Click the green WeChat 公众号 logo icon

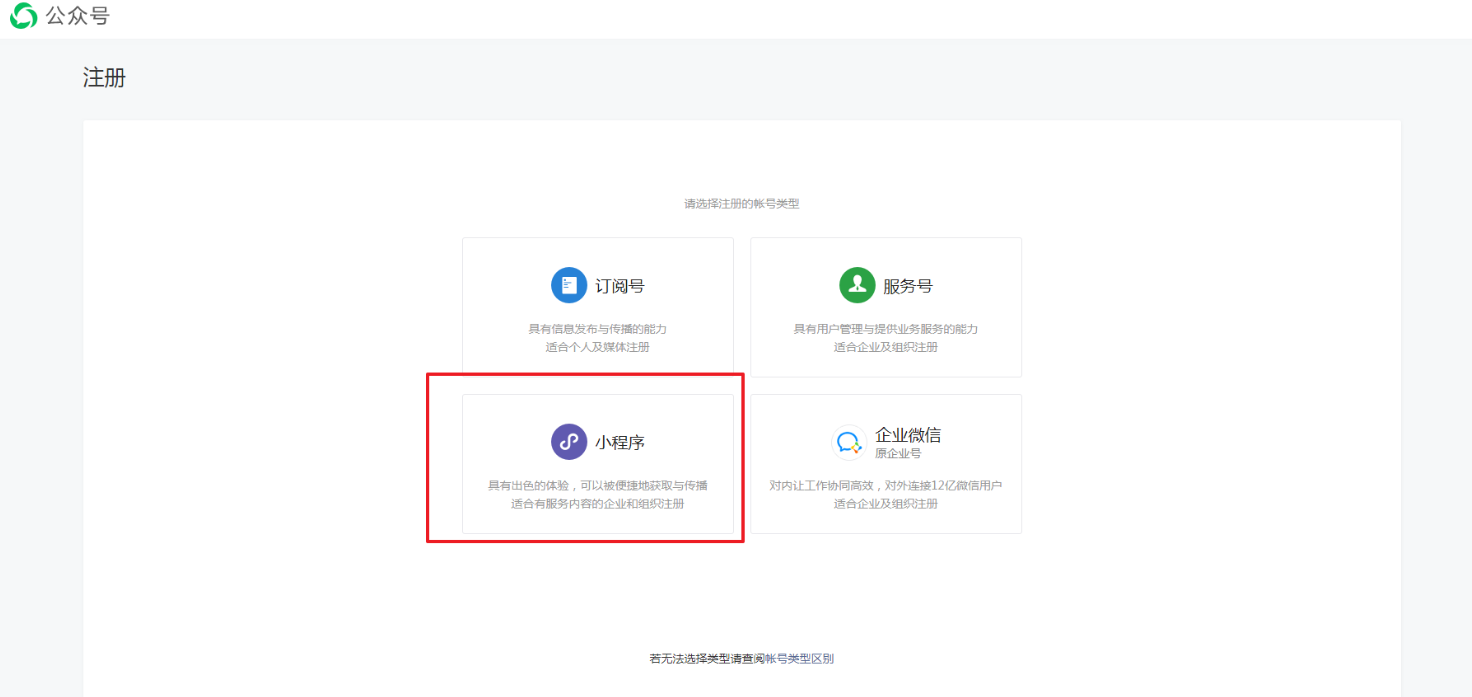point(24,16)
